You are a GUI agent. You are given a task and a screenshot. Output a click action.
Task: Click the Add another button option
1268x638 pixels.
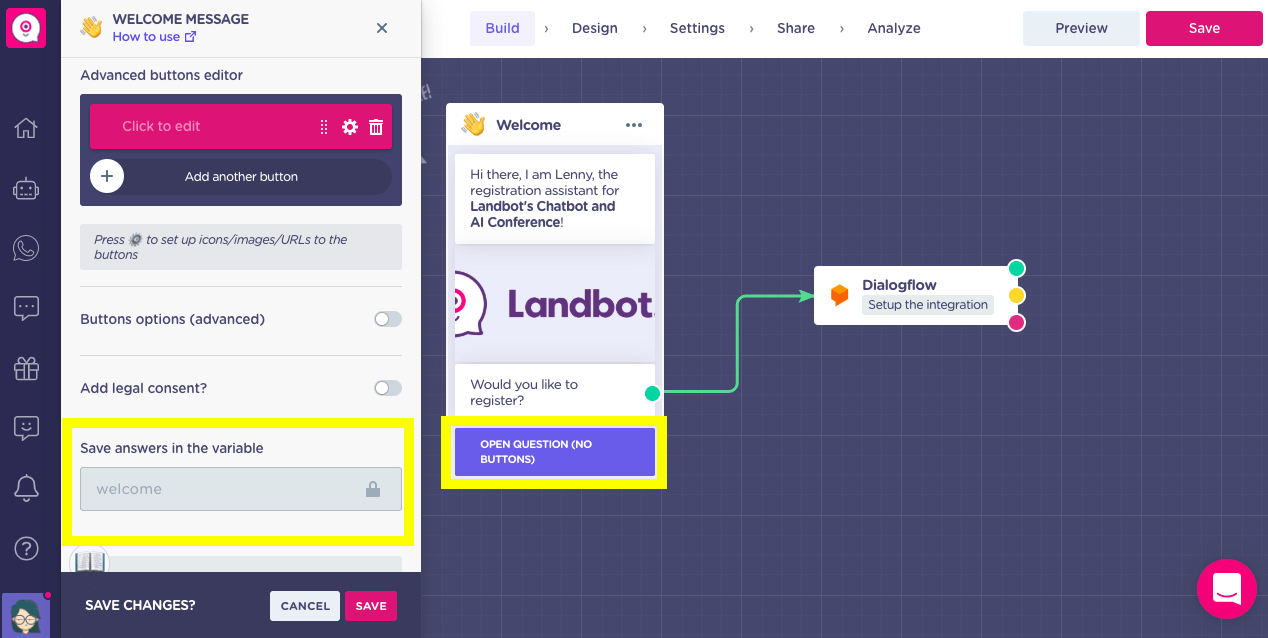pos(241,176)
